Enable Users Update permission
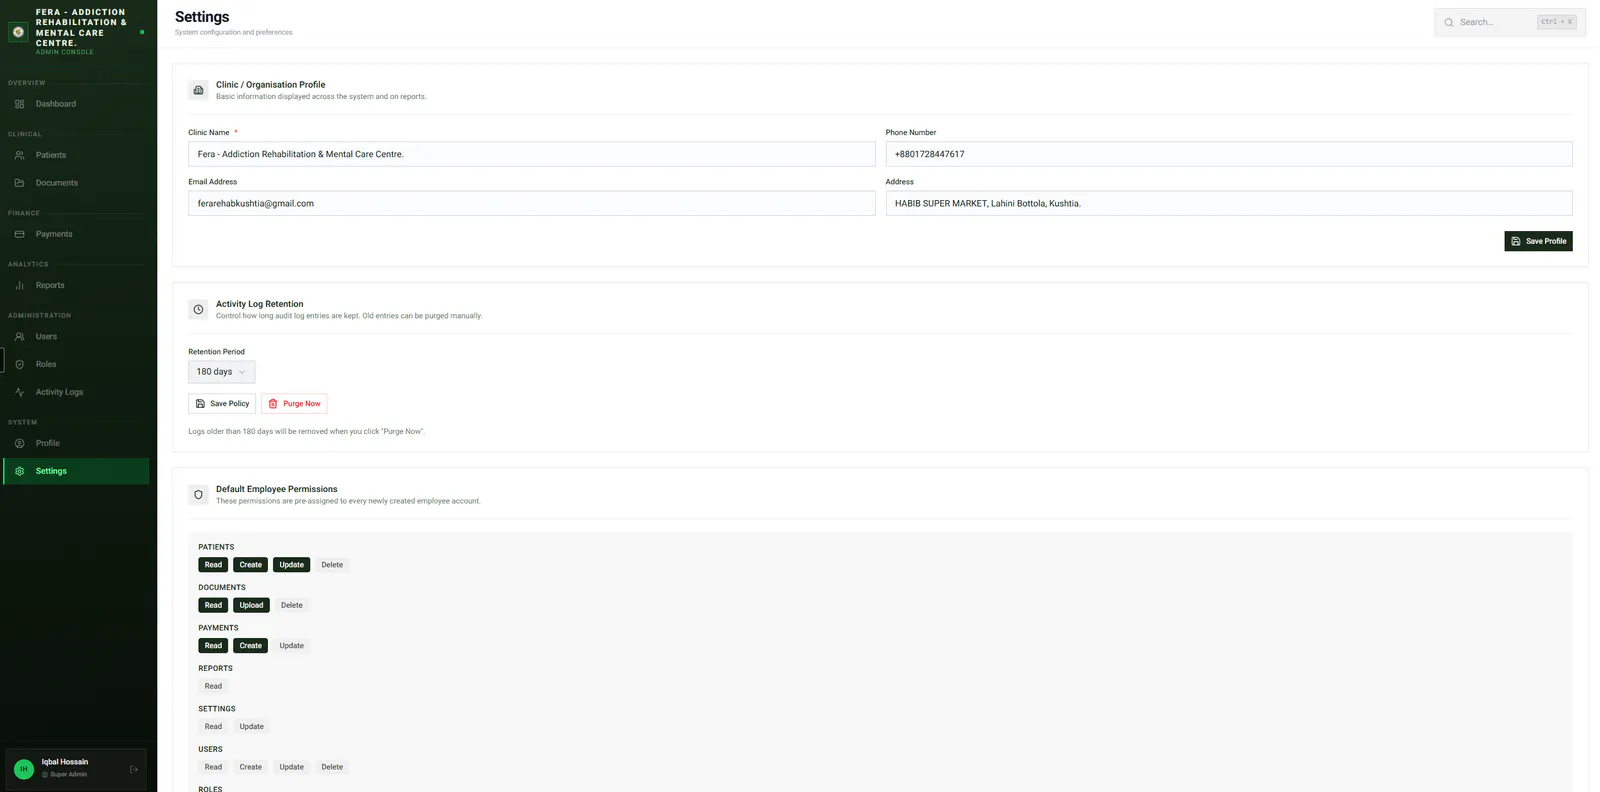This screenshot has width=1600, height=792. (291, 767)
